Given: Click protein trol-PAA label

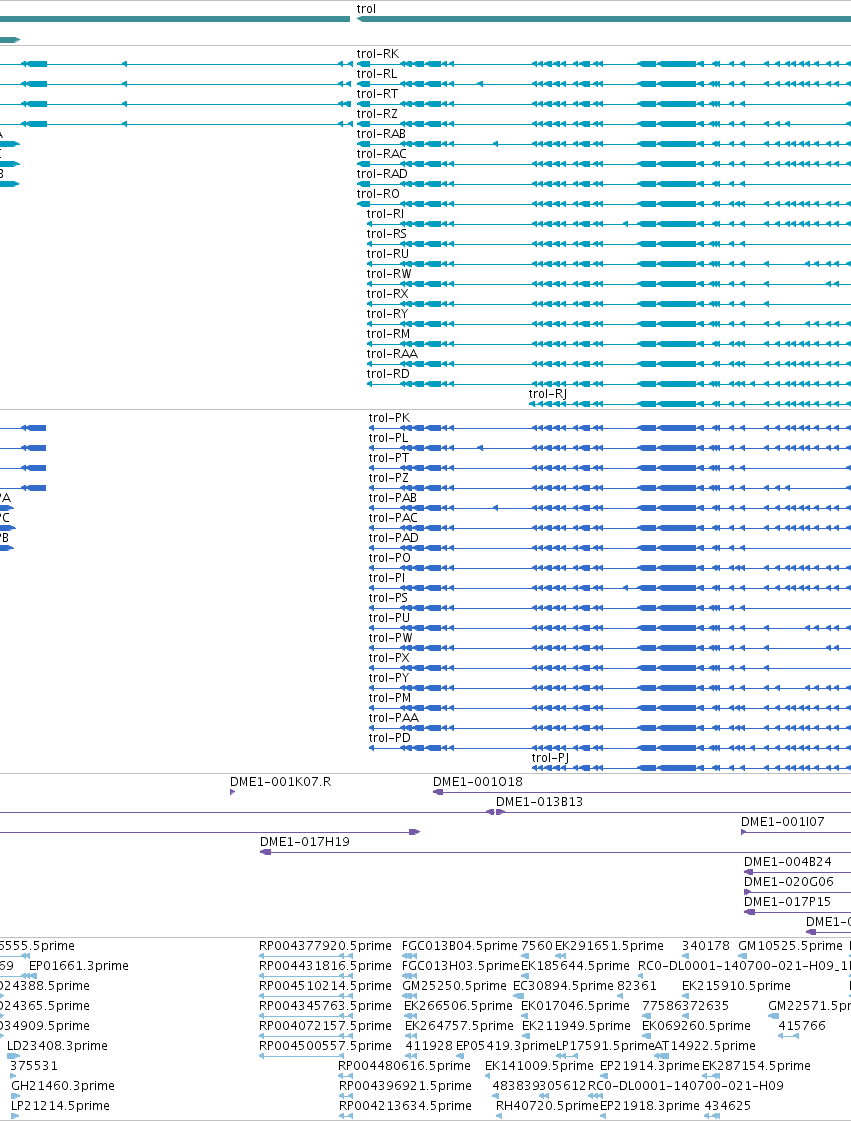Looking at the screenshot, I should tap(393, 718).
